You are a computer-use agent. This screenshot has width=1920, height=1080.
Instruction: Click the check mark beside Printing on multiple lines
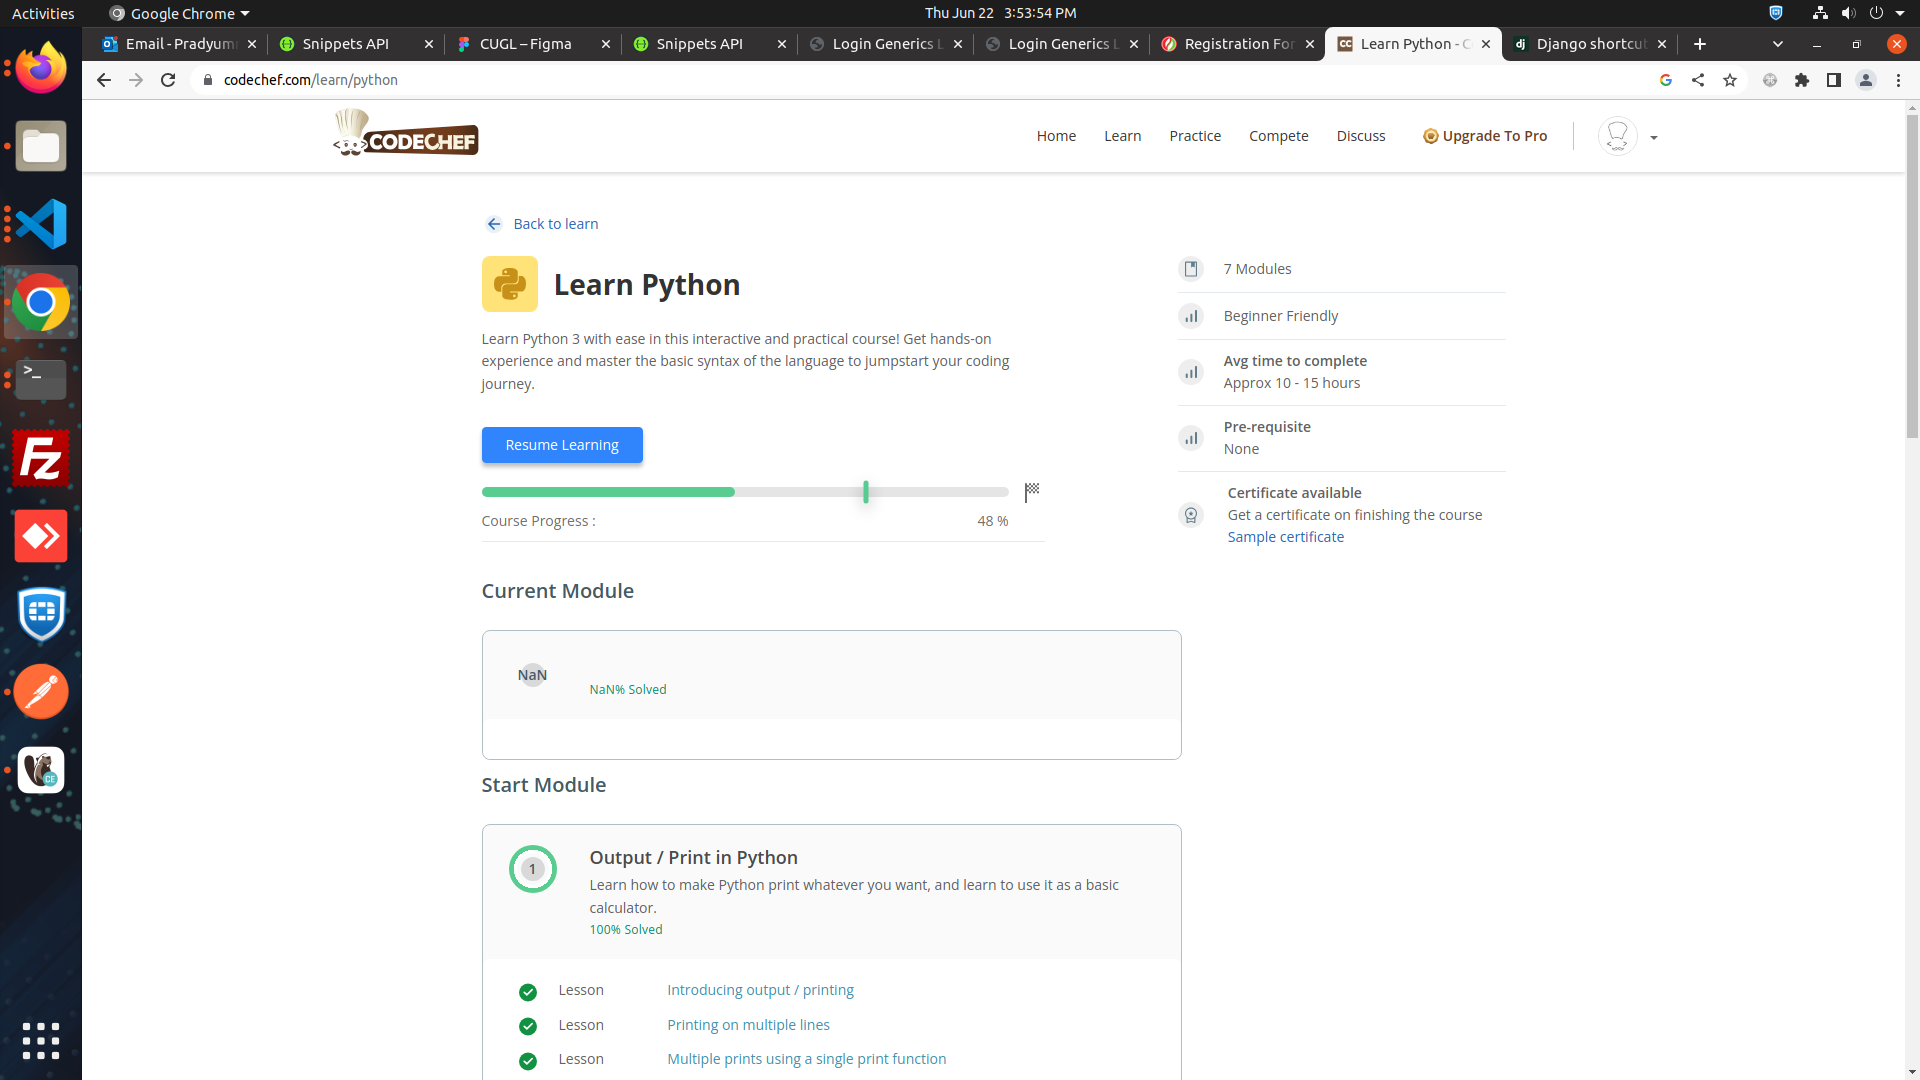[x=528, y=1027]
